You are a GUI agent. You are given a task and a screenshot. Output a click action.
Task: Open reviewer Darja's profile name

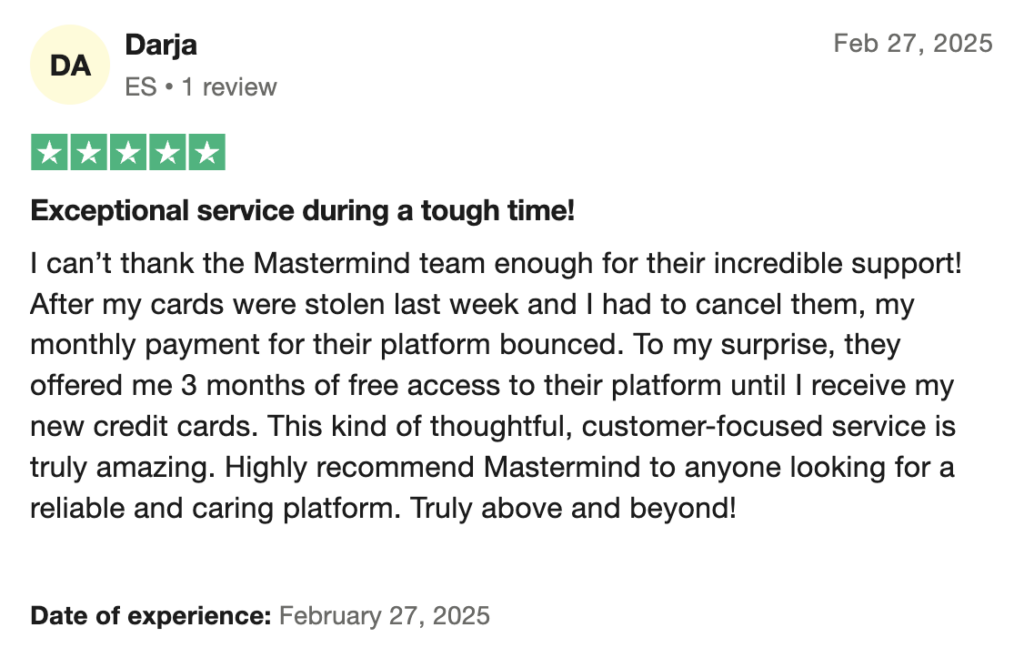point(159,45)
